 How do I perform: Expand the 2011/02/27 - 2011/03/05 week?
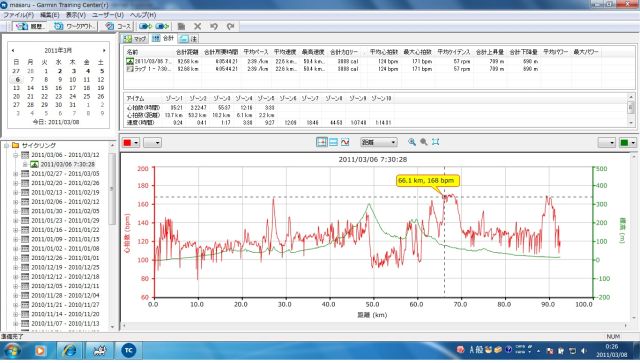[16, 174]
